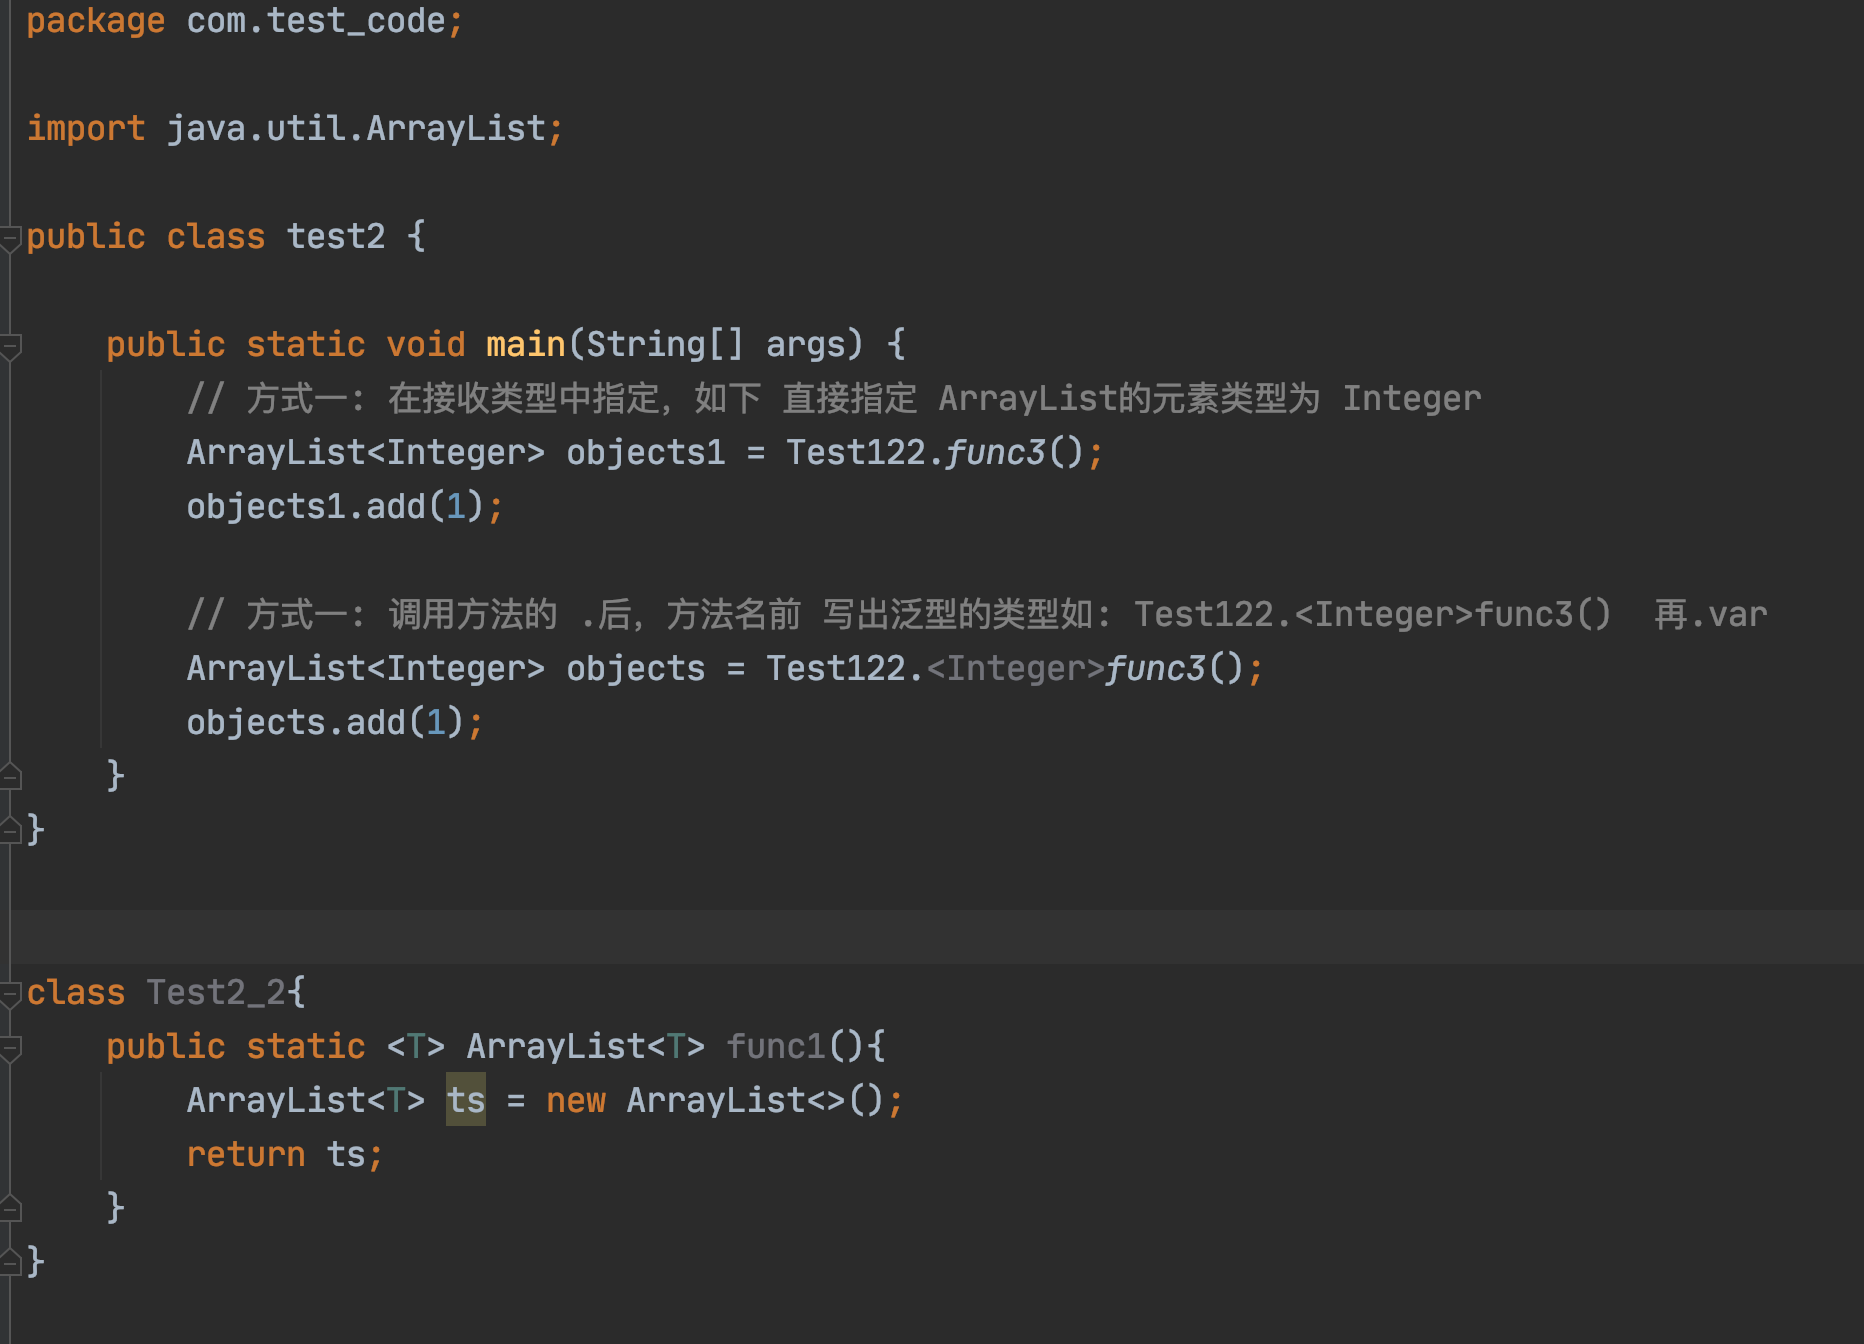Collapse the main method fold marker
Viewport: 1864px width, 1344px height.
[11, 347]
